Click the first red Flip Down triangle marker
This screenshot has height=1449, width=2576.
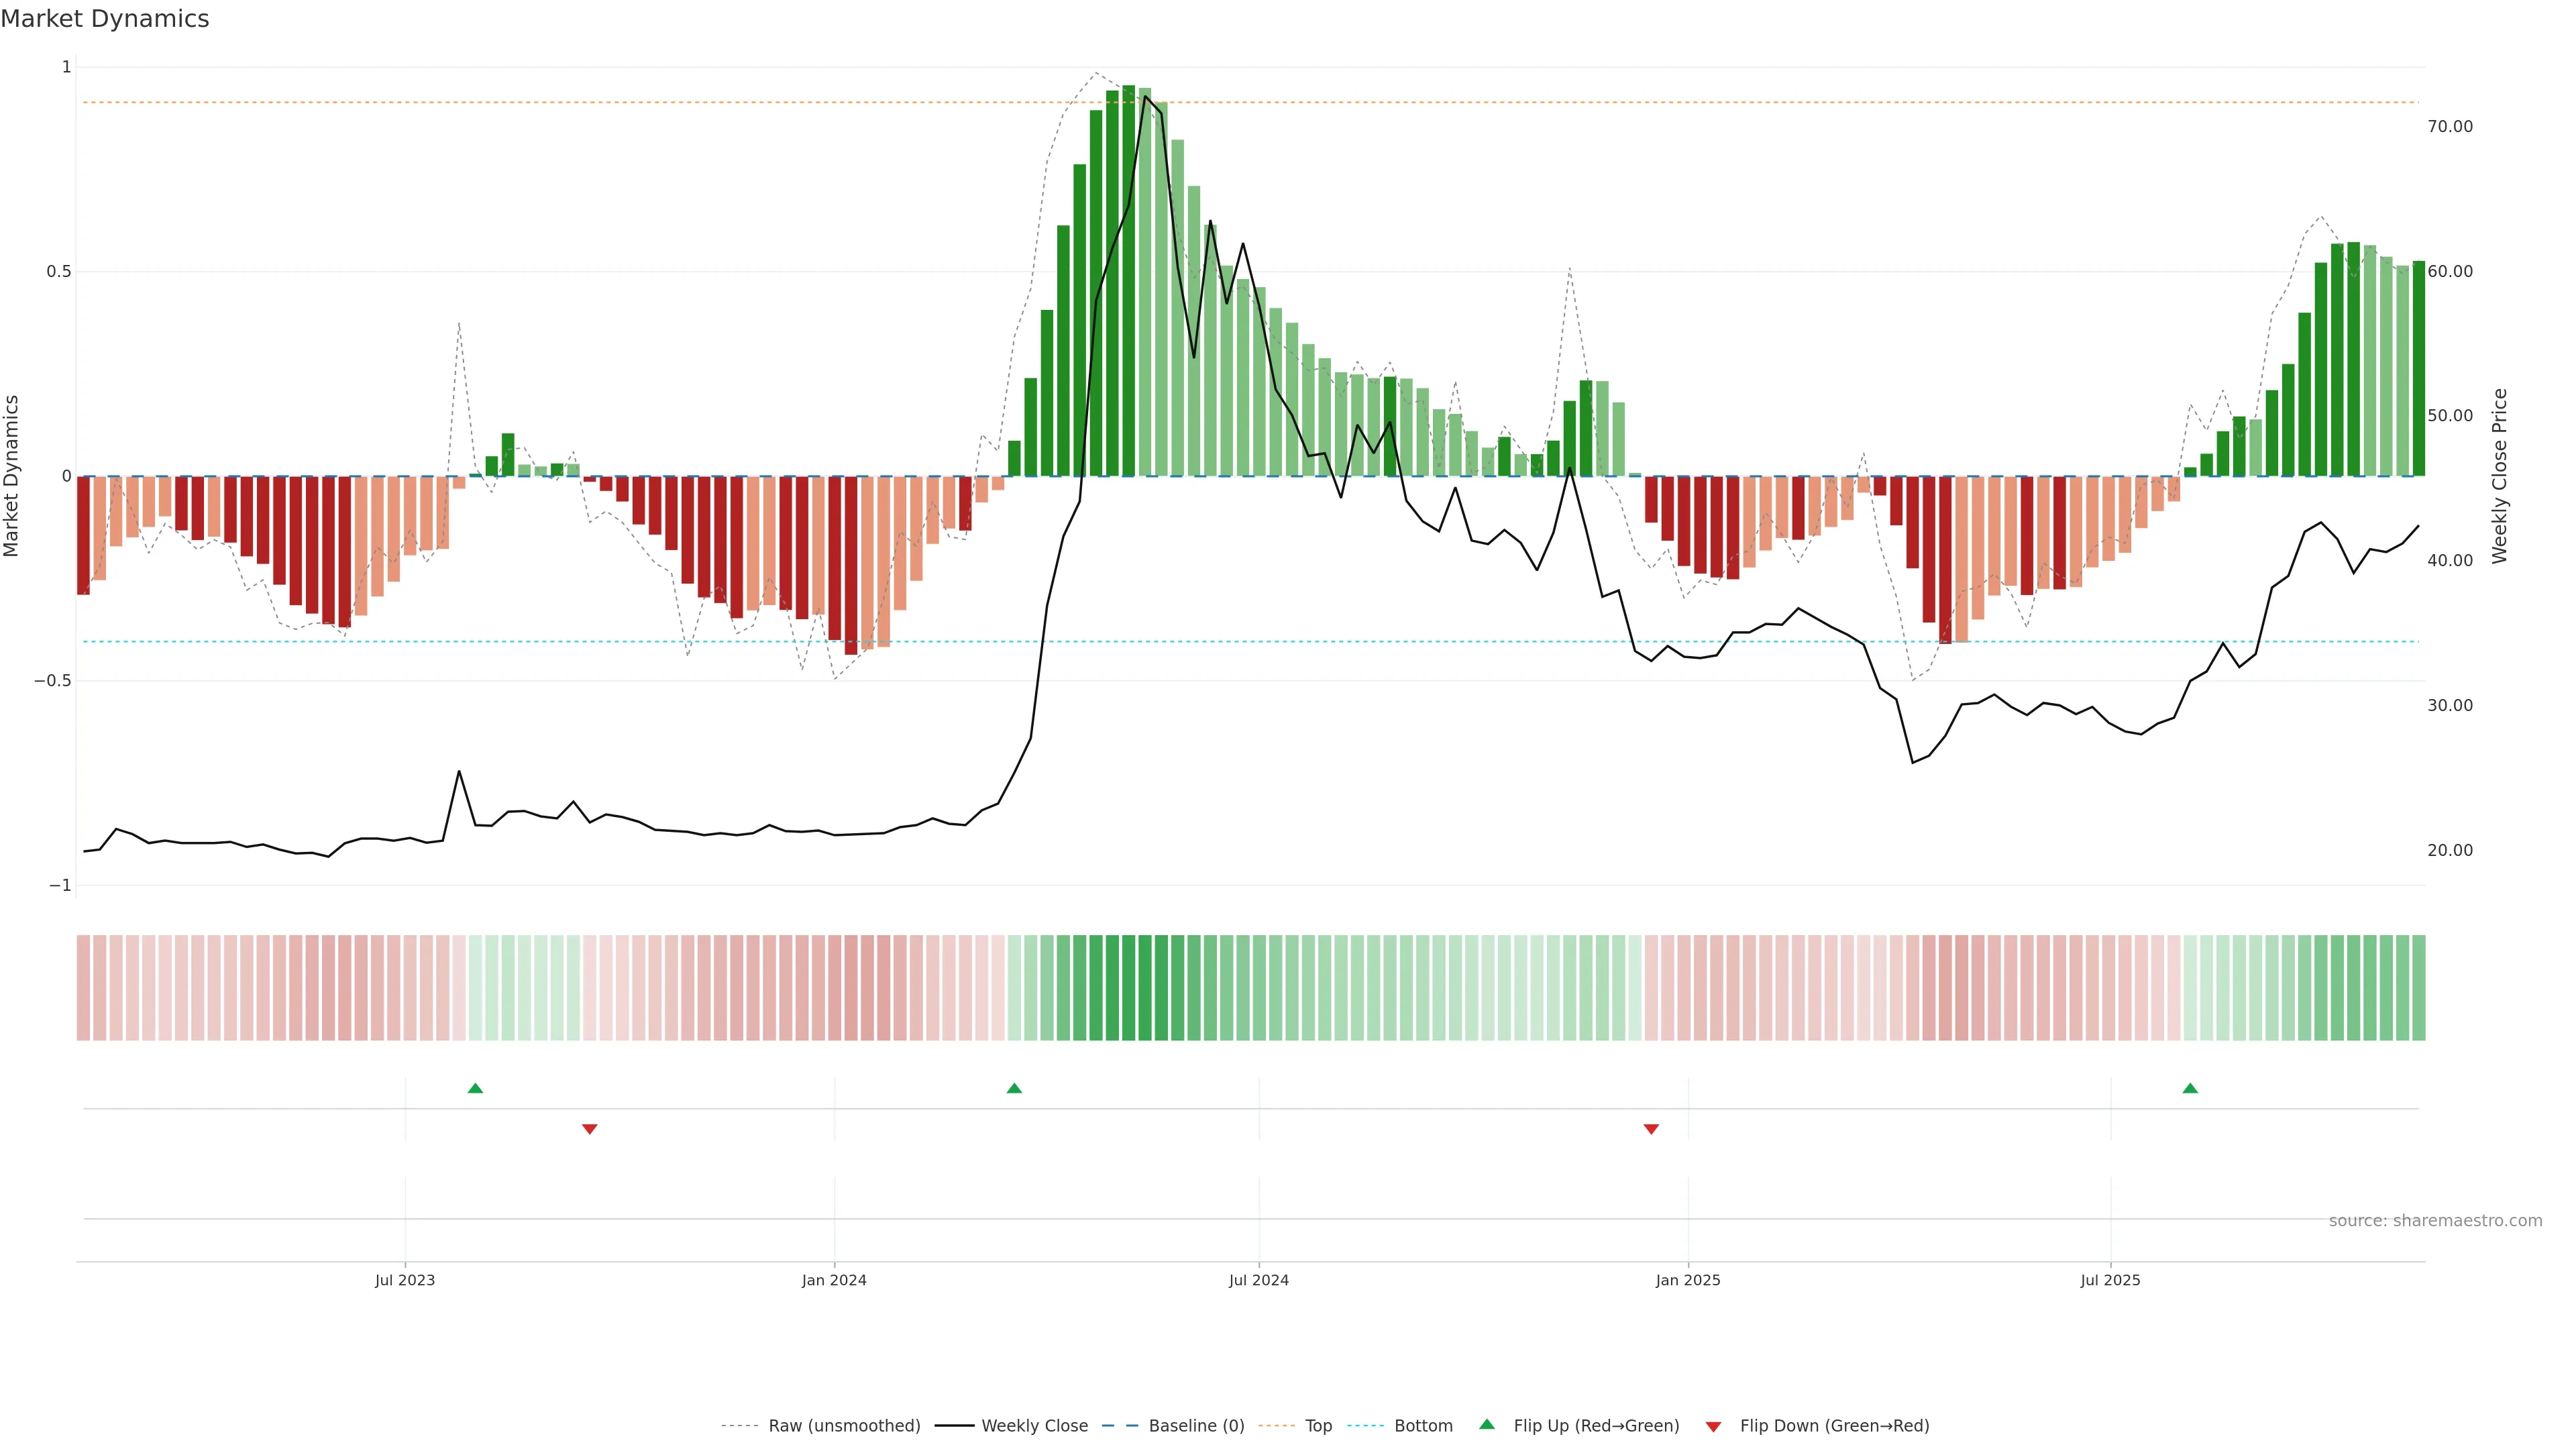[590, 1129]
